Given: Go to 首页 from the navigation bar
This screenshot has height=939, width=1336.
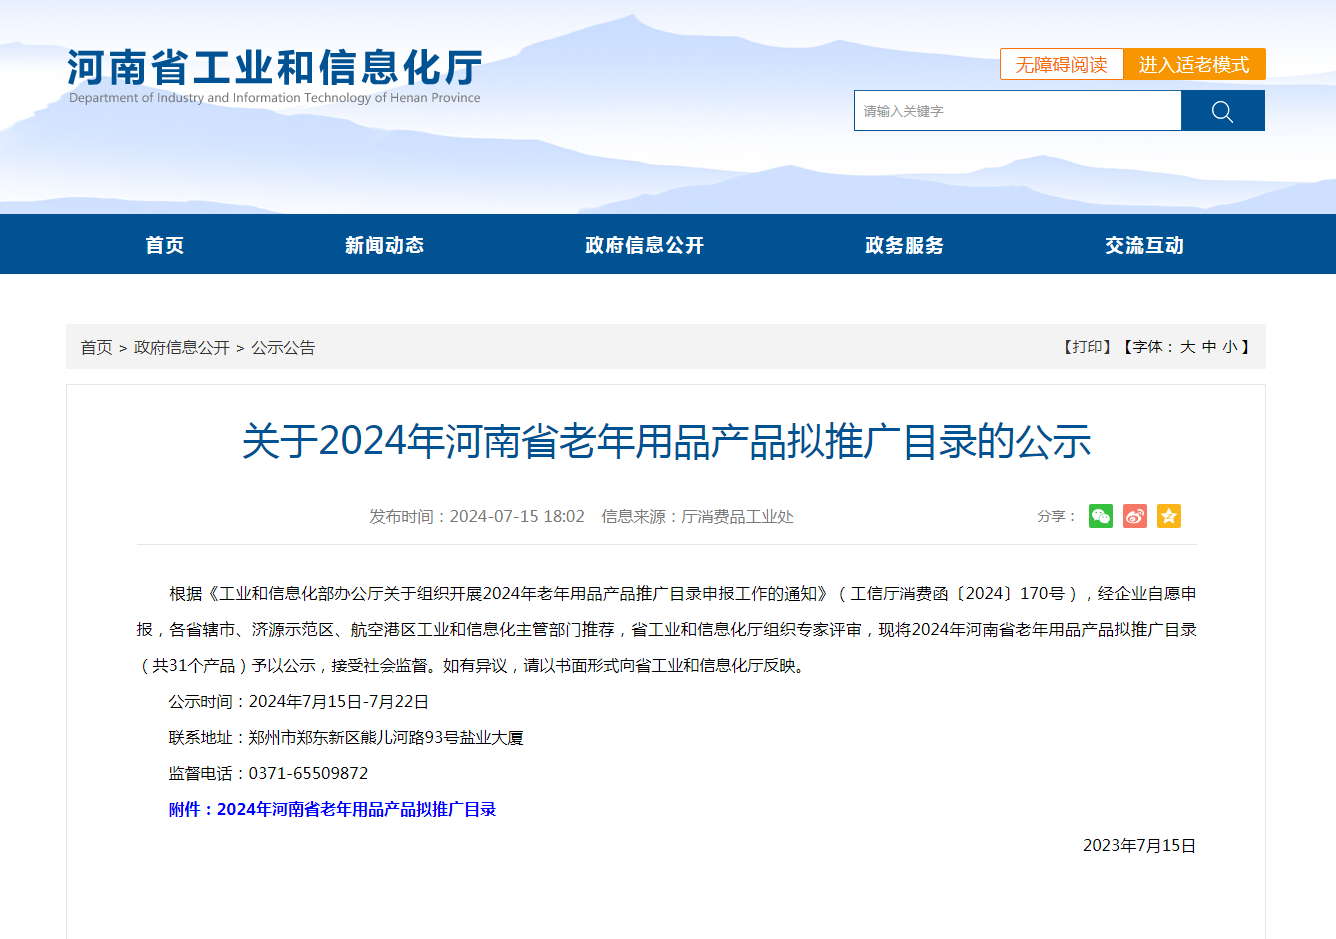Looking at the screenshot, I should tap(164, 245).
